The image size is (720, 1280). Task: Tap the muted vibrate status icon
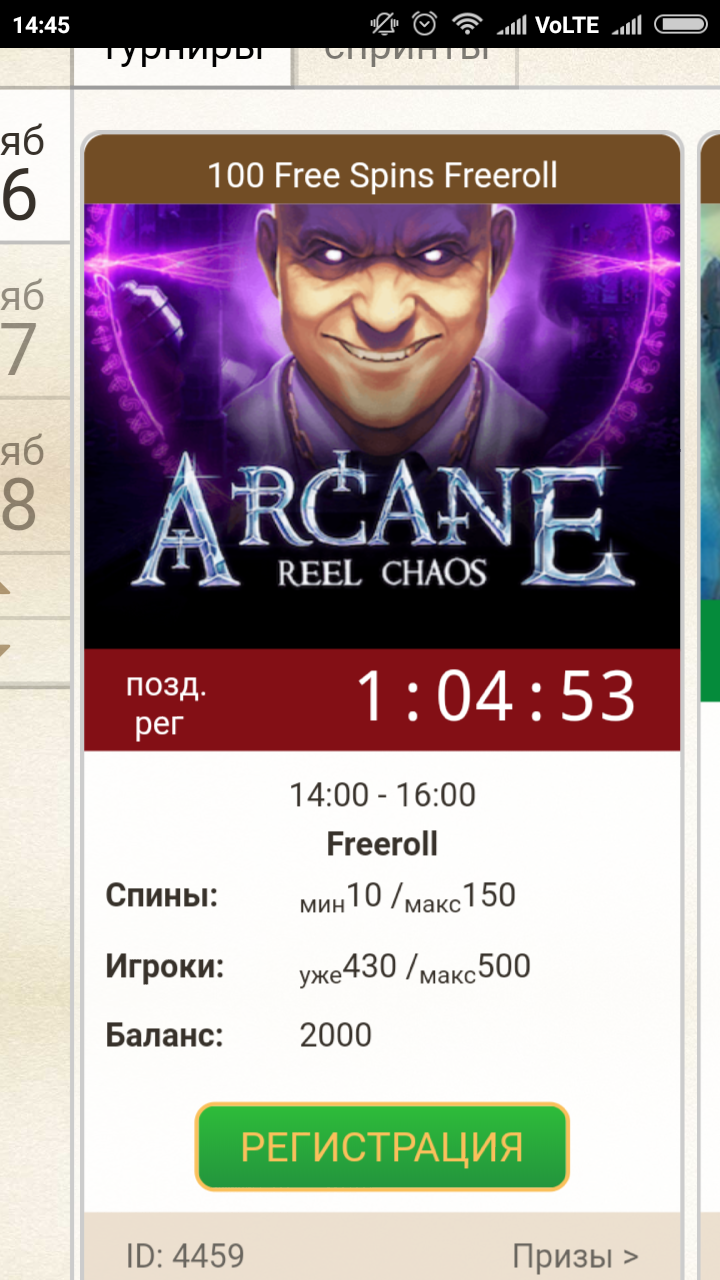pos(383,24)
